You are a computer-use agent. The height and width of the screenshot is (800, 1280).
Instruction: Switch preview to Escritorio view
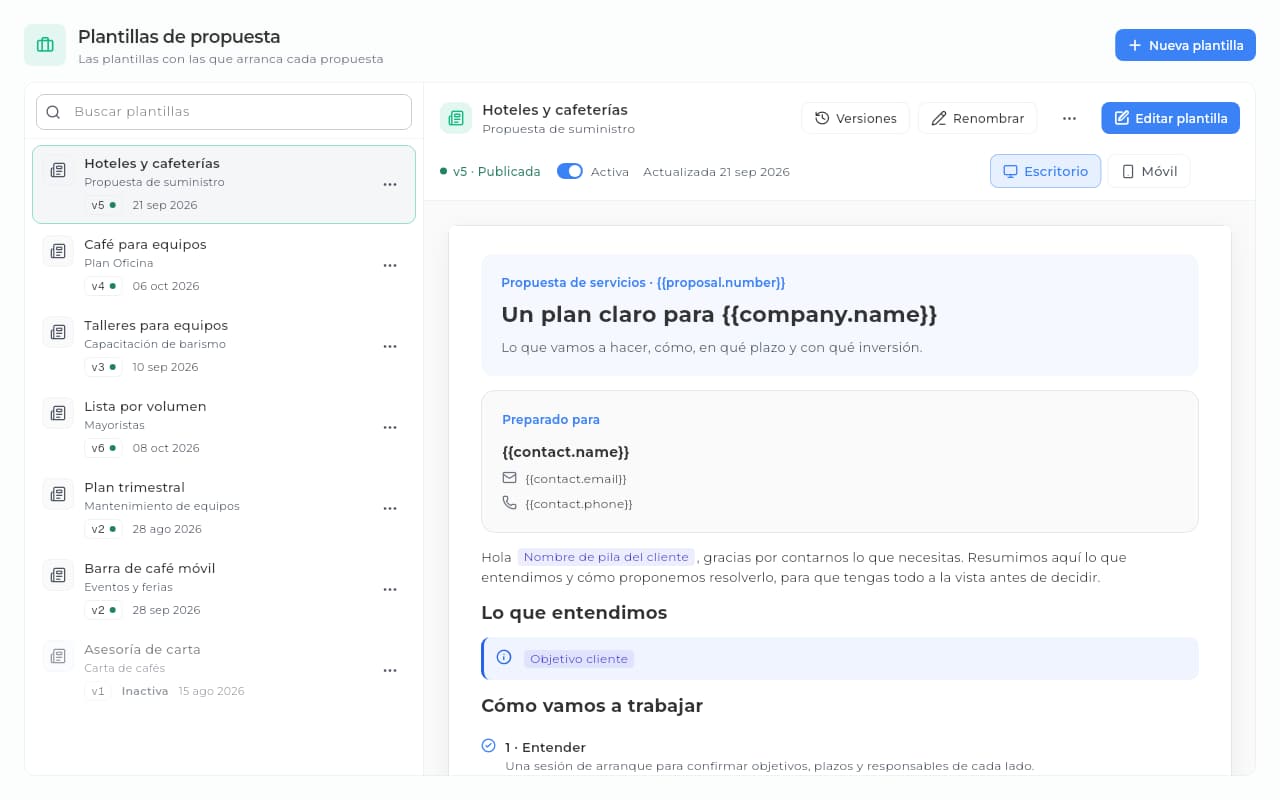tap(1045, 171)
